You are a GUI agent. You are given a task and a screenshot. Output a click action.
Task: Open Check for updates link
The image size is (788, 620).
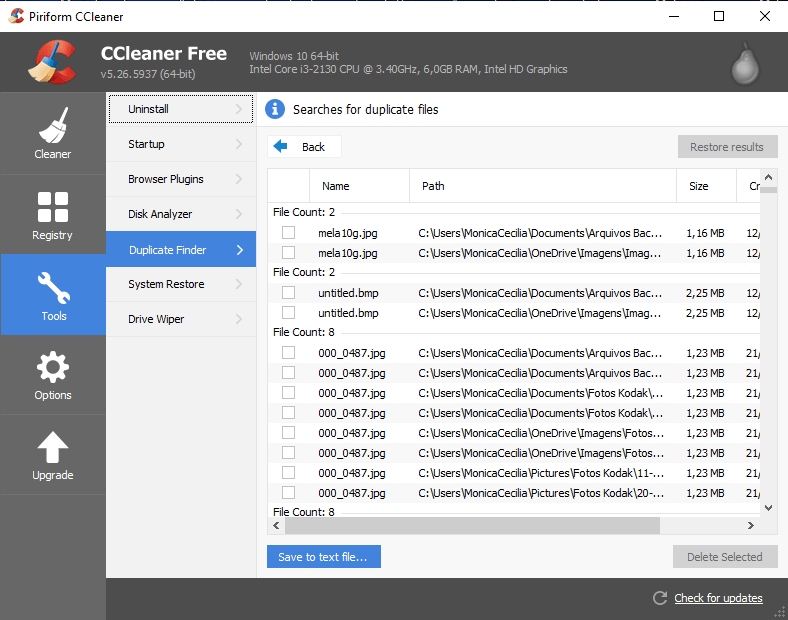tap(718, 598)
